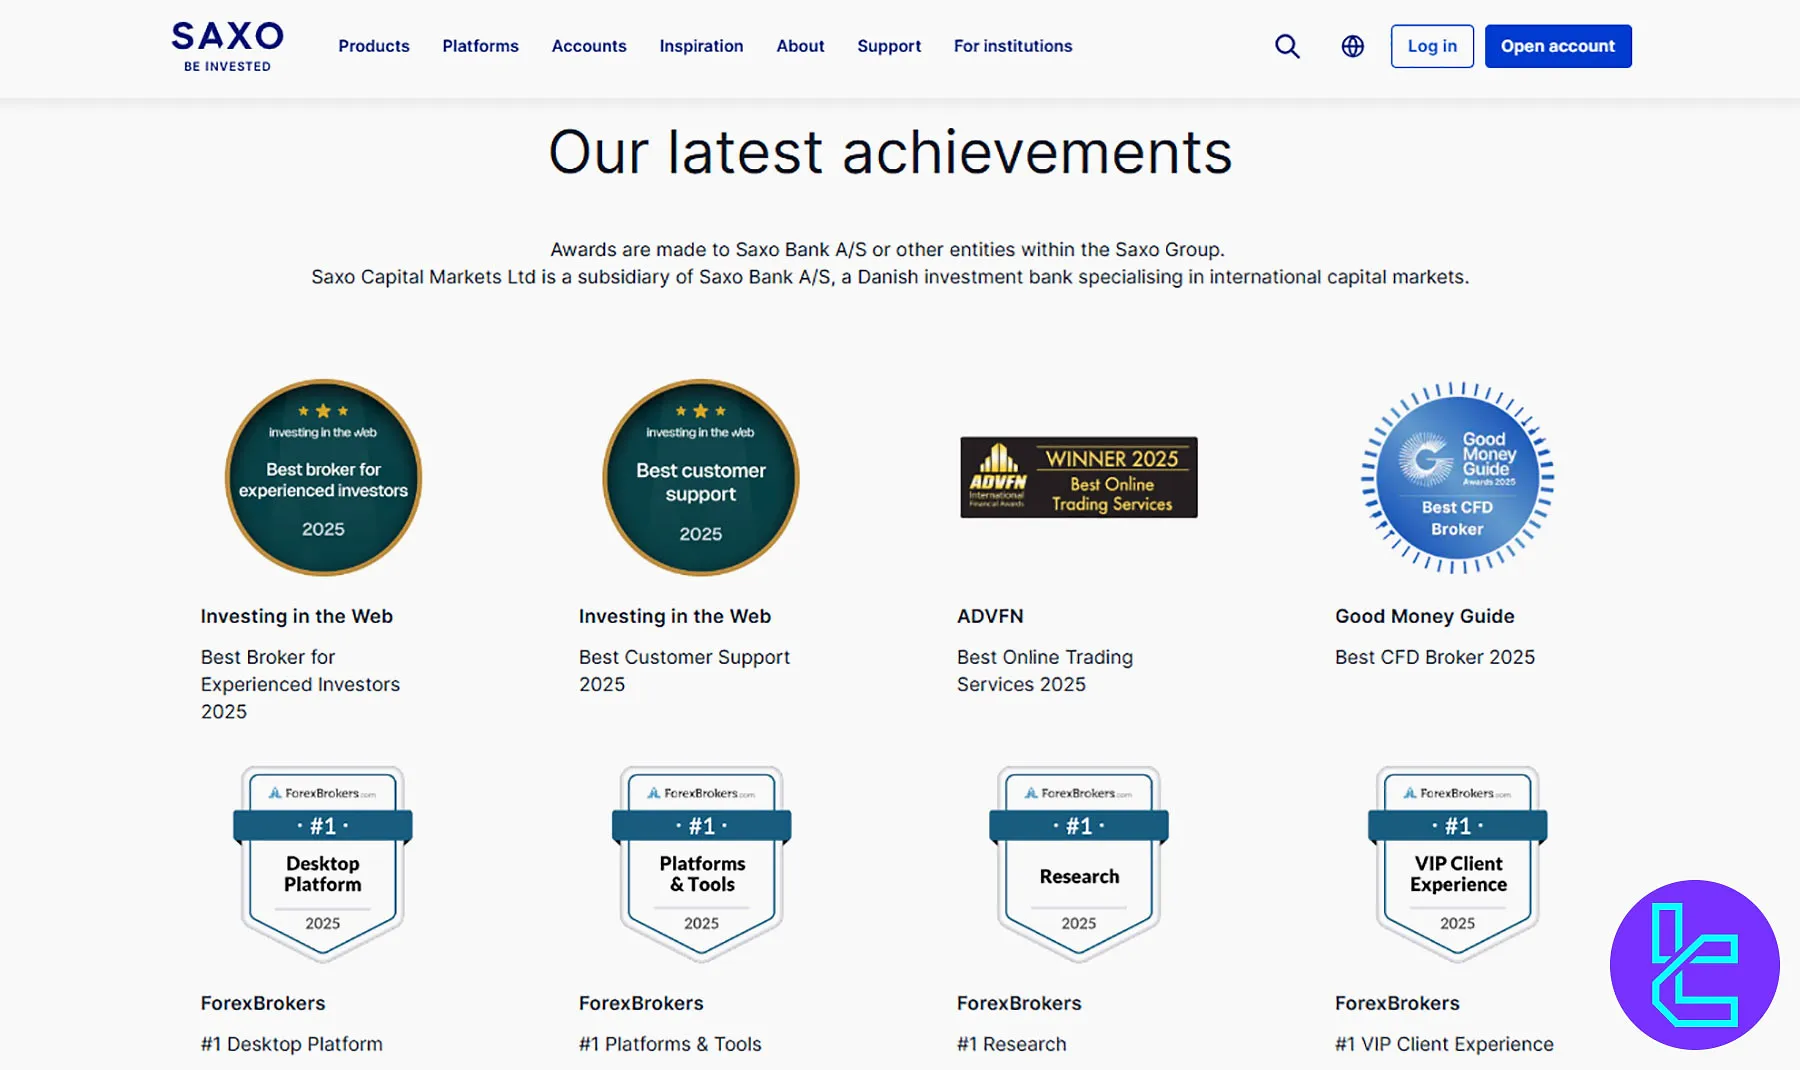
Task: Click Best Online Trading Services 2025 text
Action: tap(1045, 670)
